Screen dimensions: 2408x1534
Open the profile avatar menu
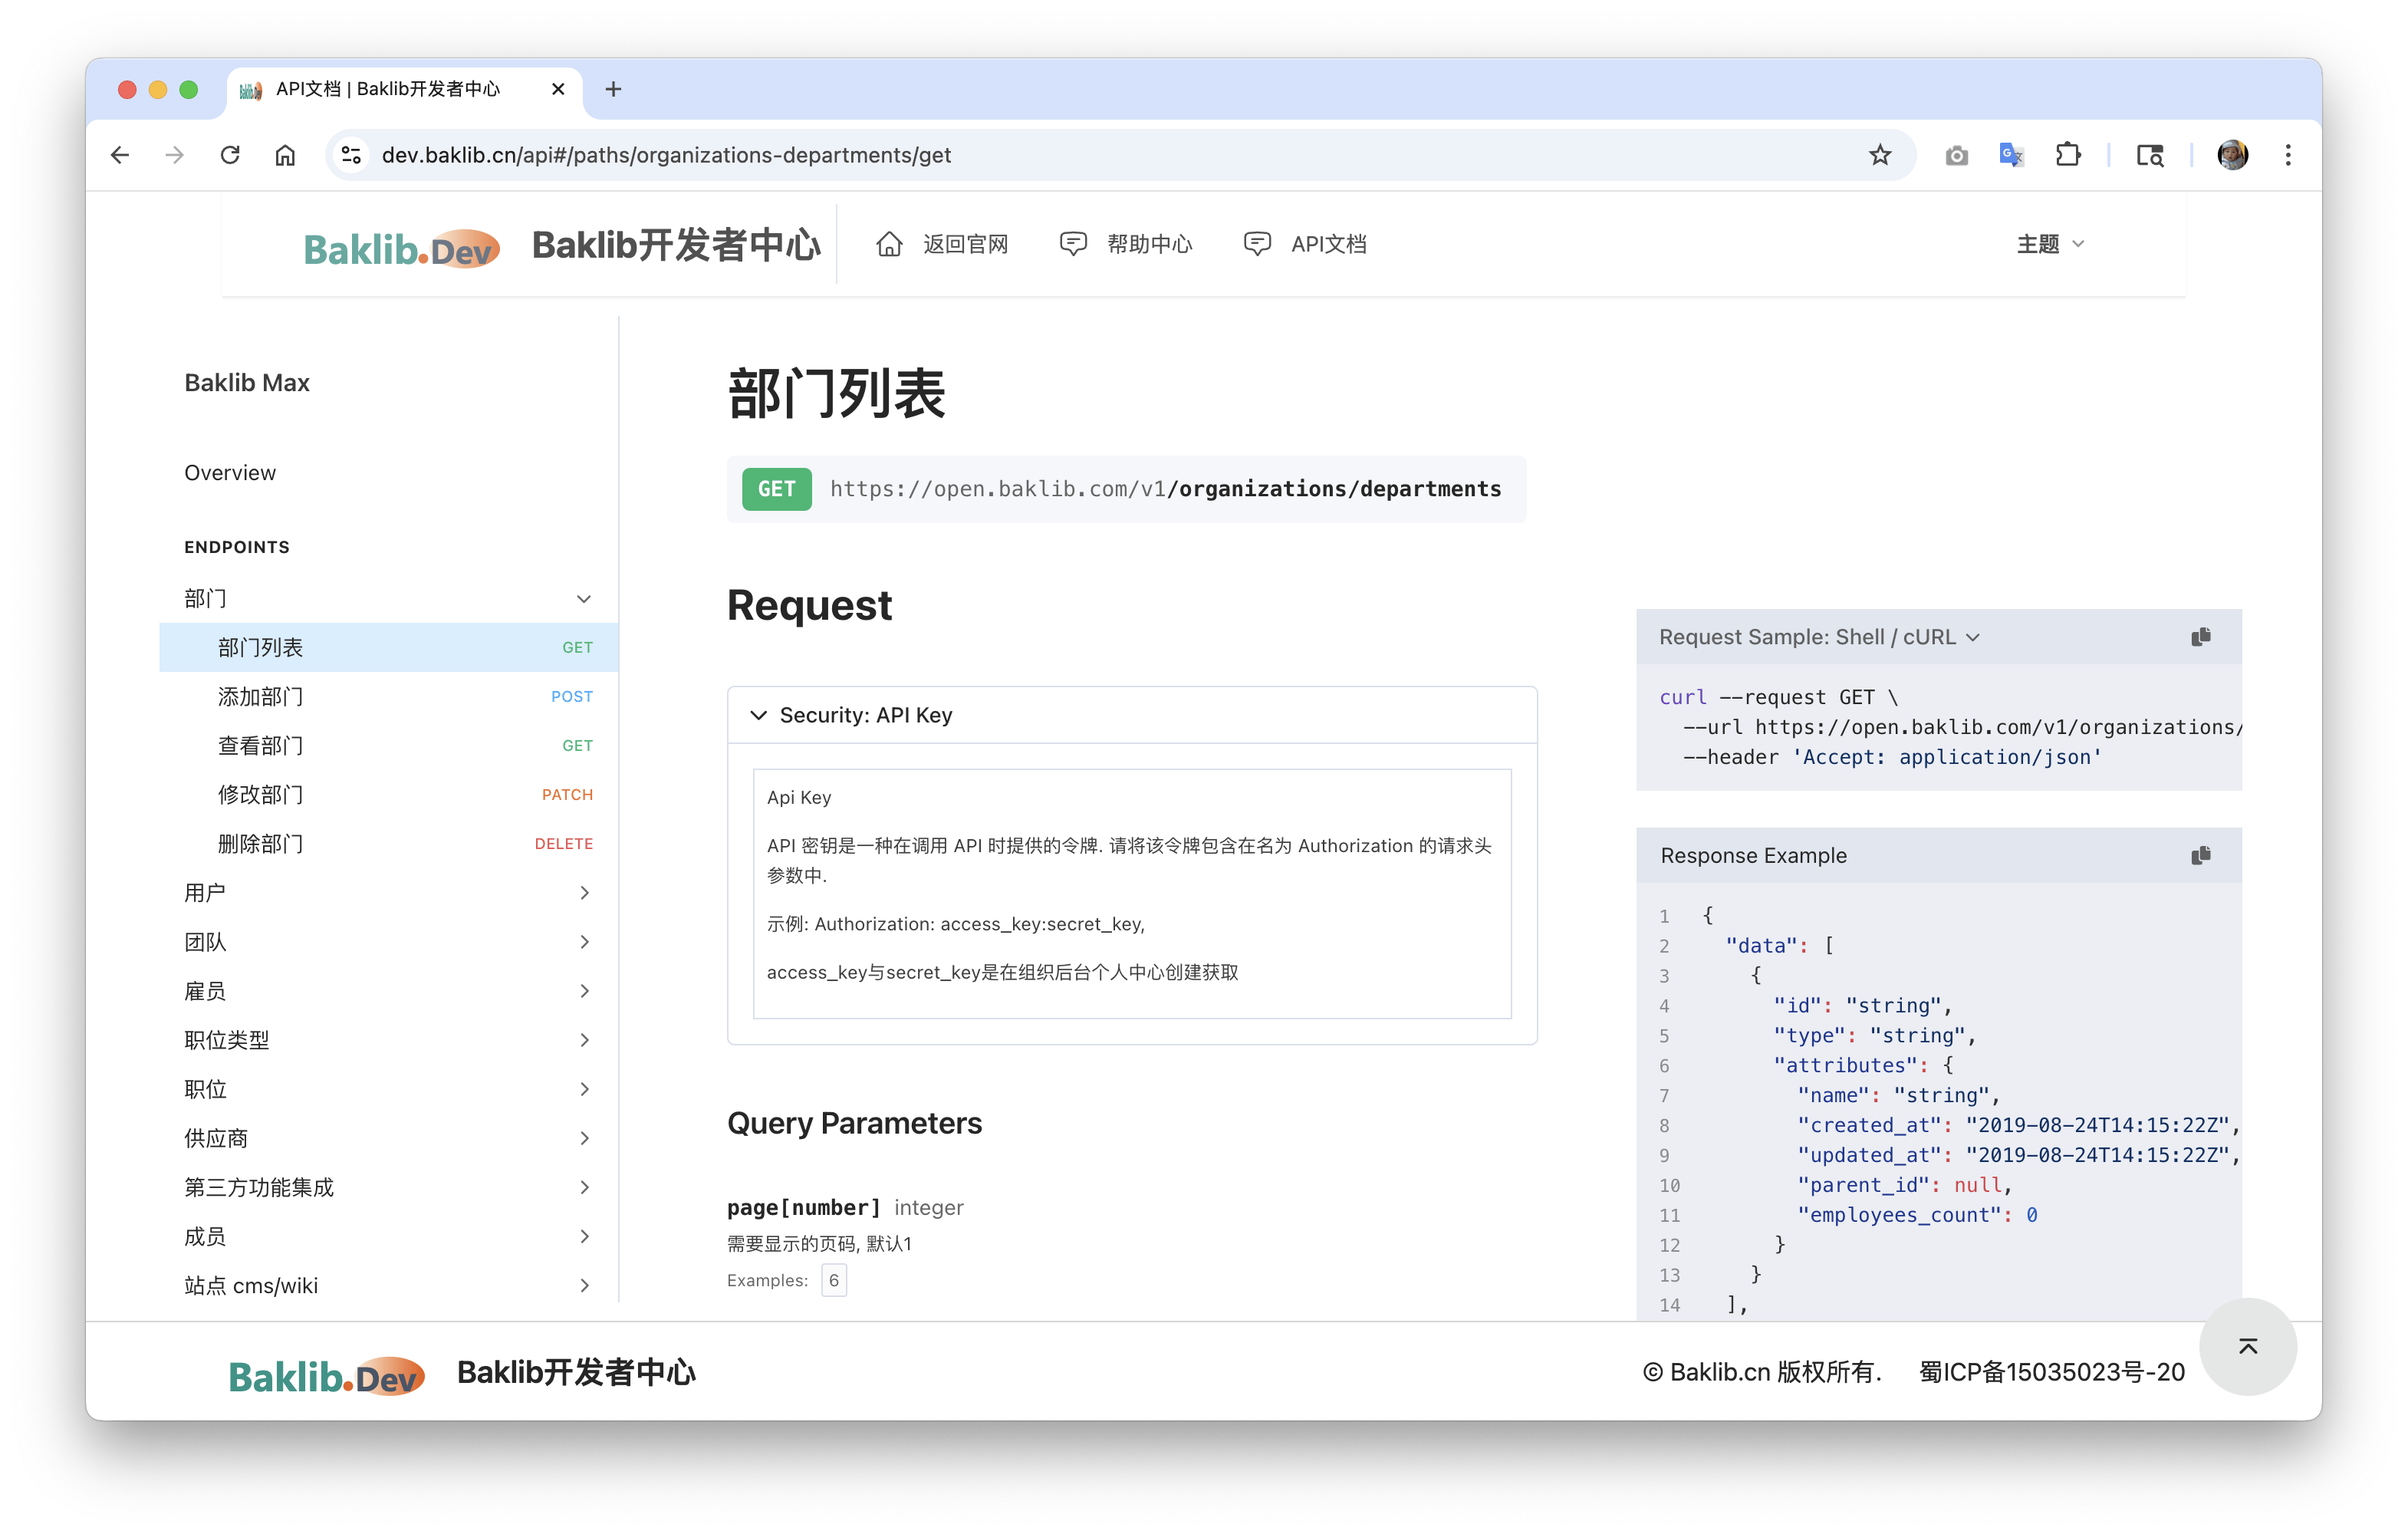[x=2232, y=155]
